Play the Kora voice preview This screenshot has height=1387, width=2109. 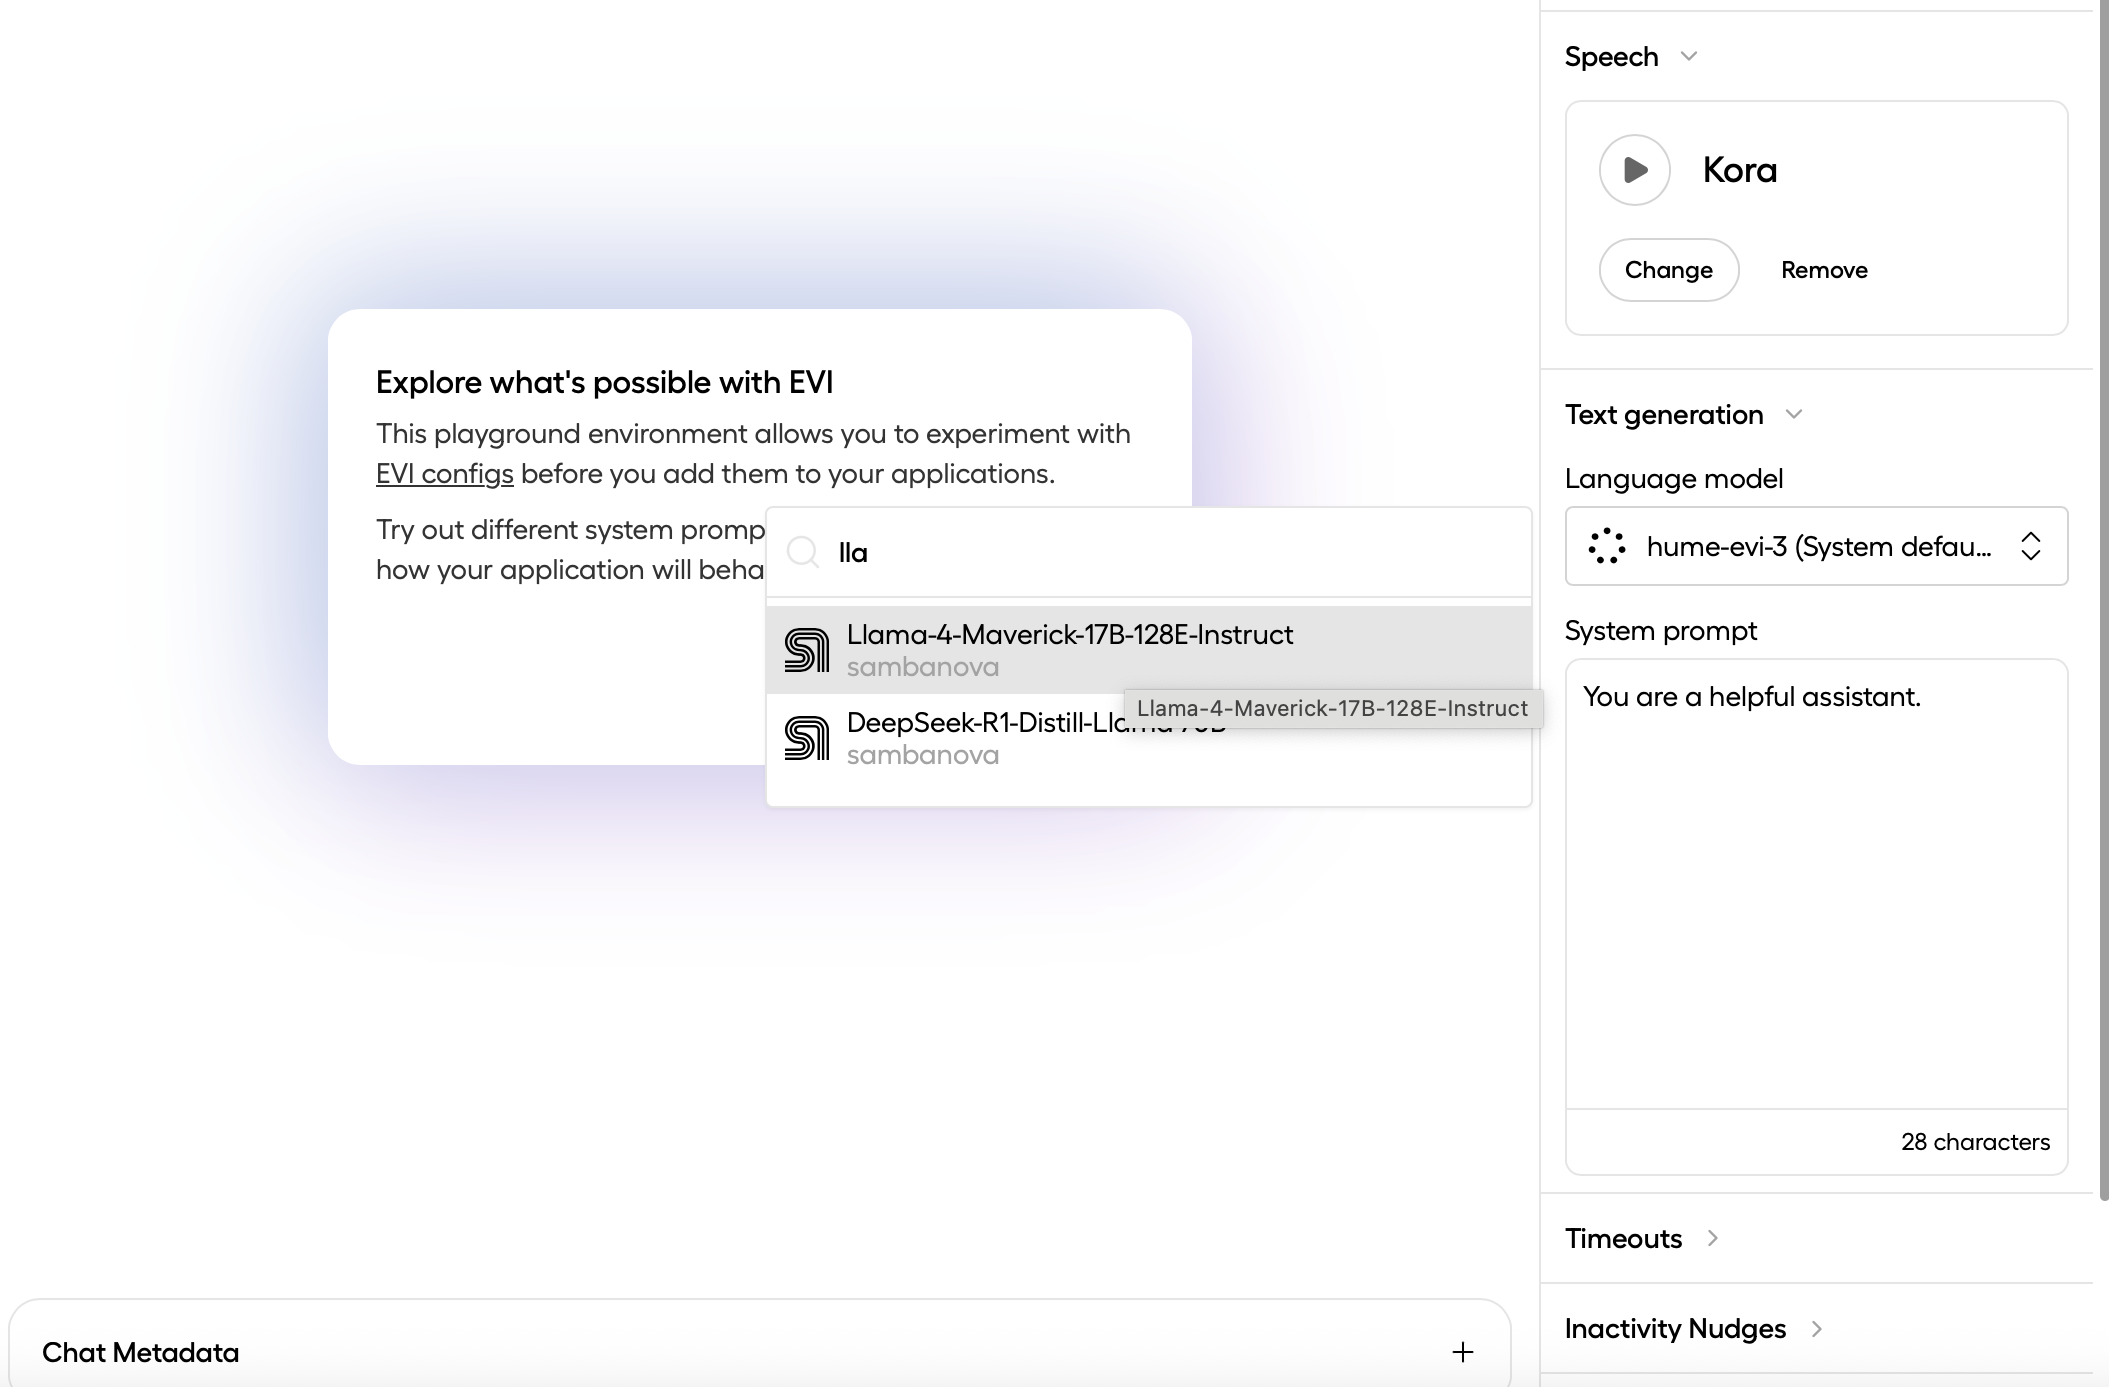(1634, 170)
